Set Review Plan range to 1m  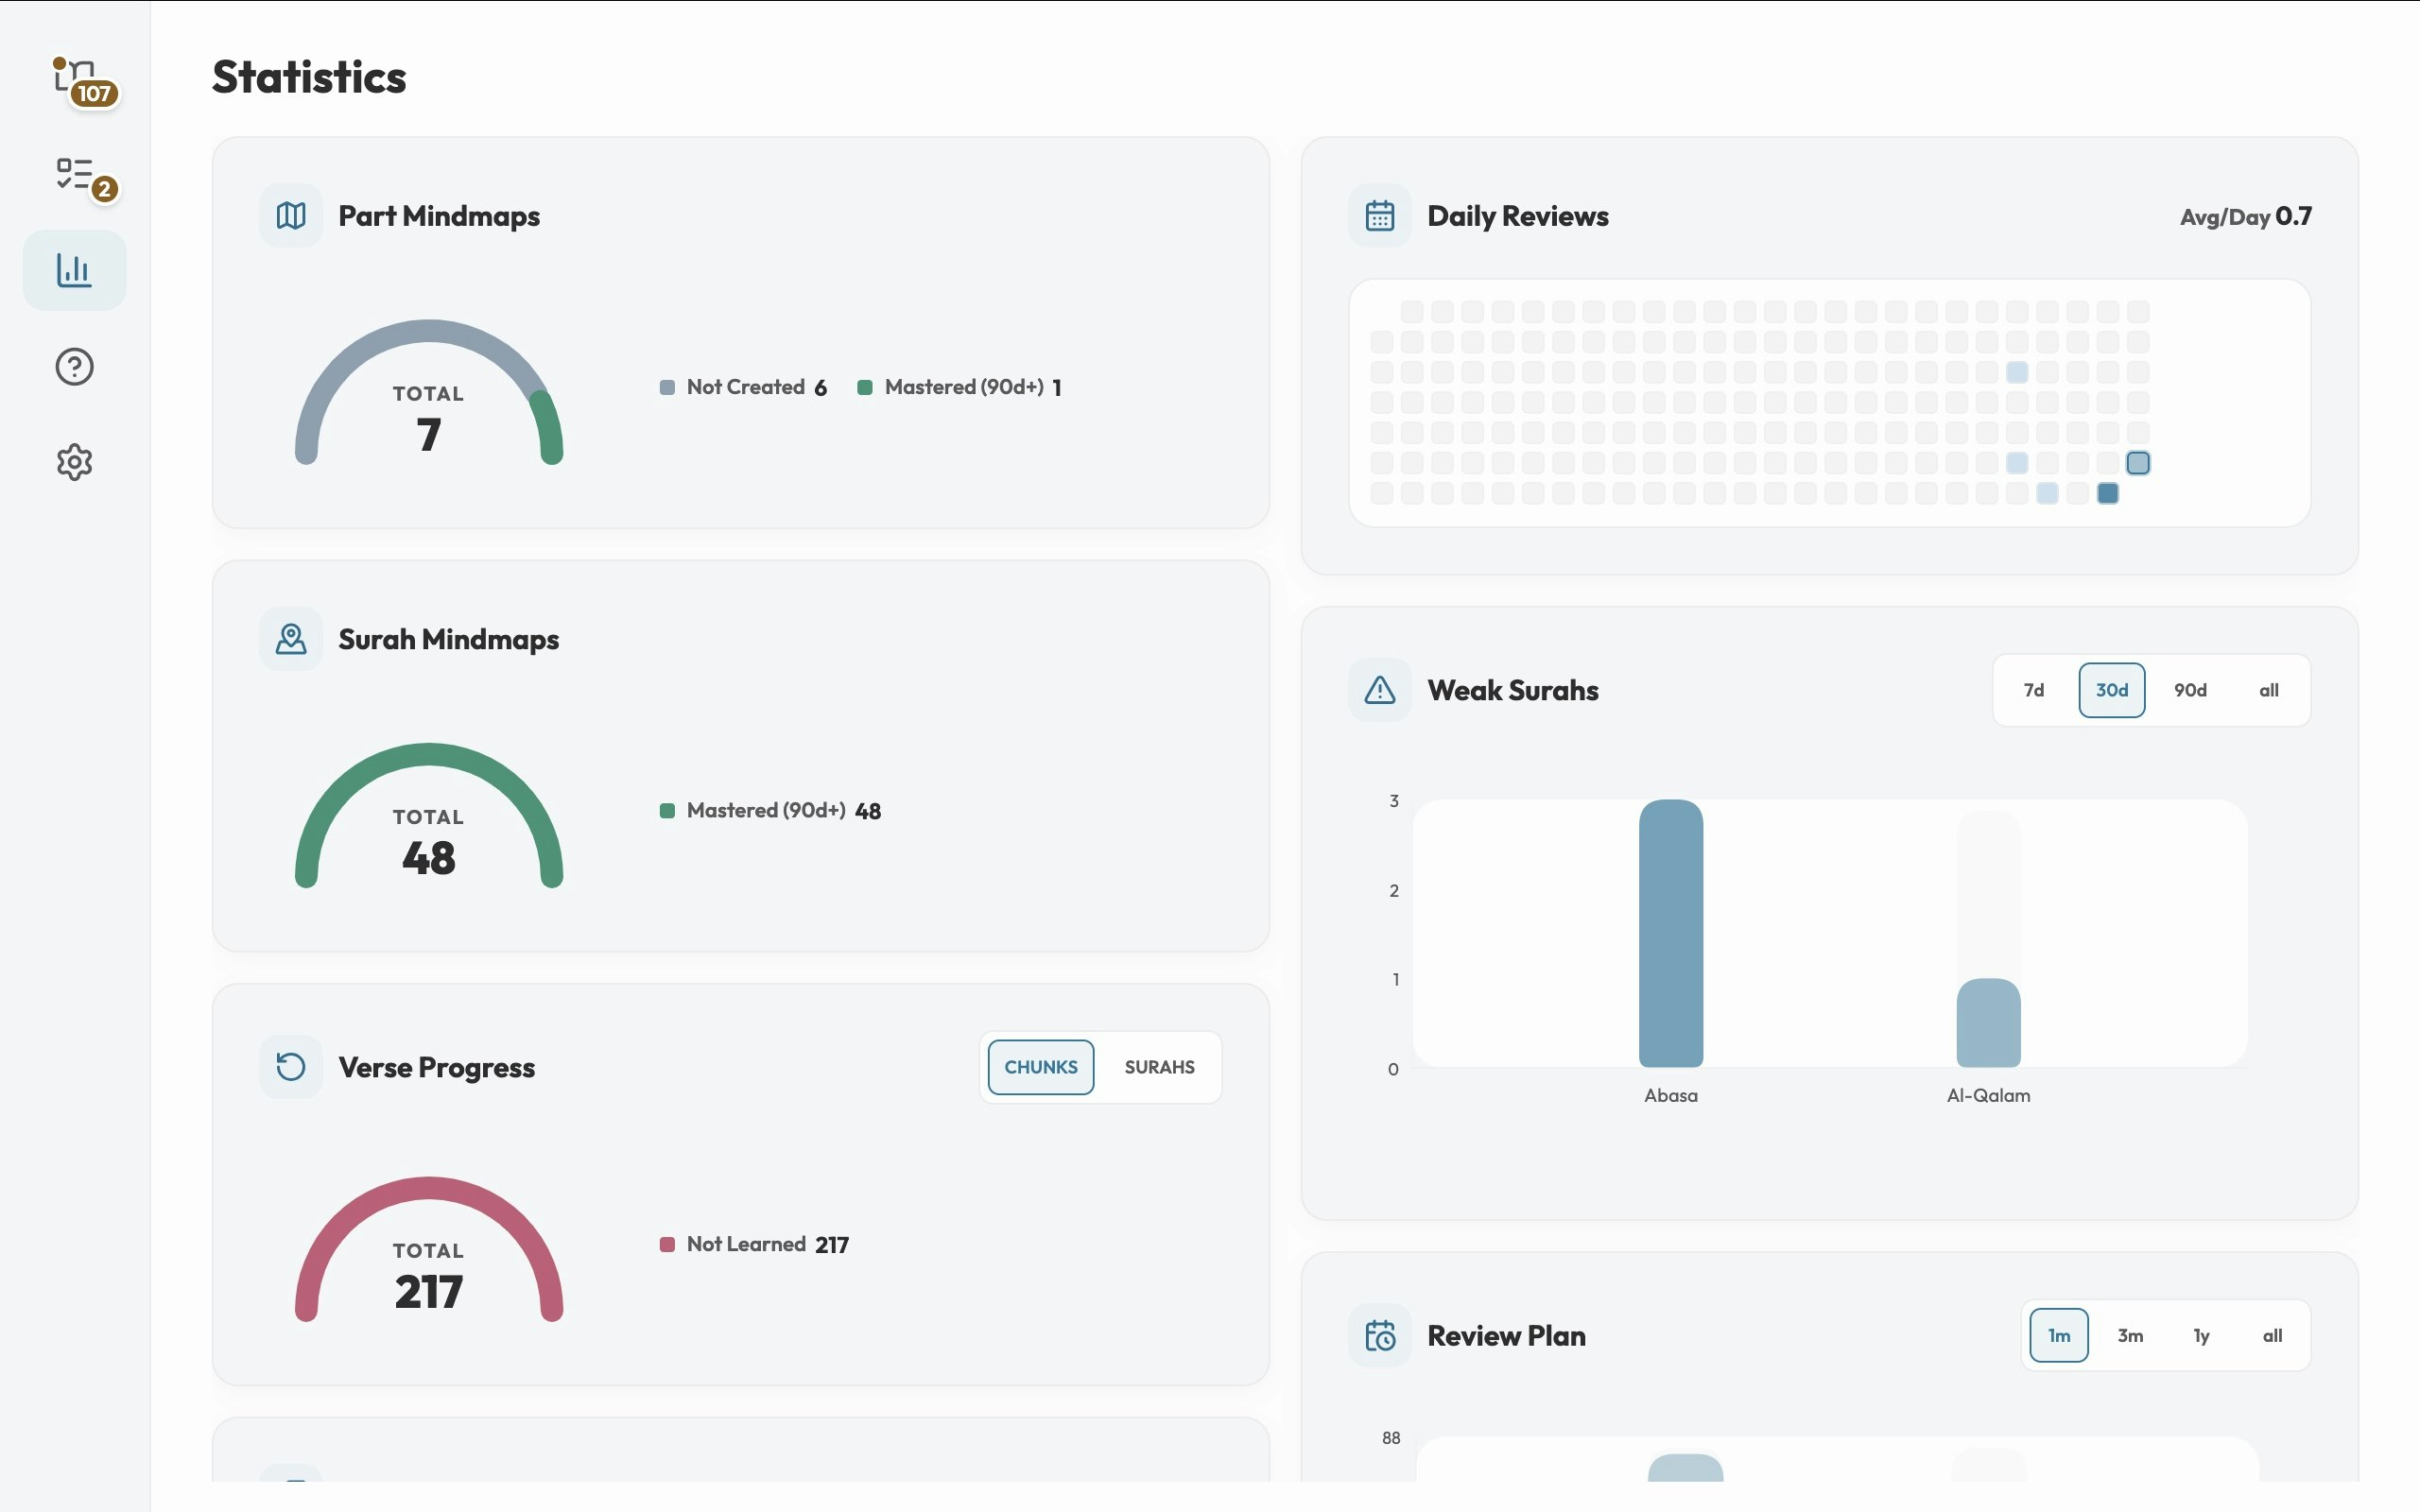click(2059, 1336)
